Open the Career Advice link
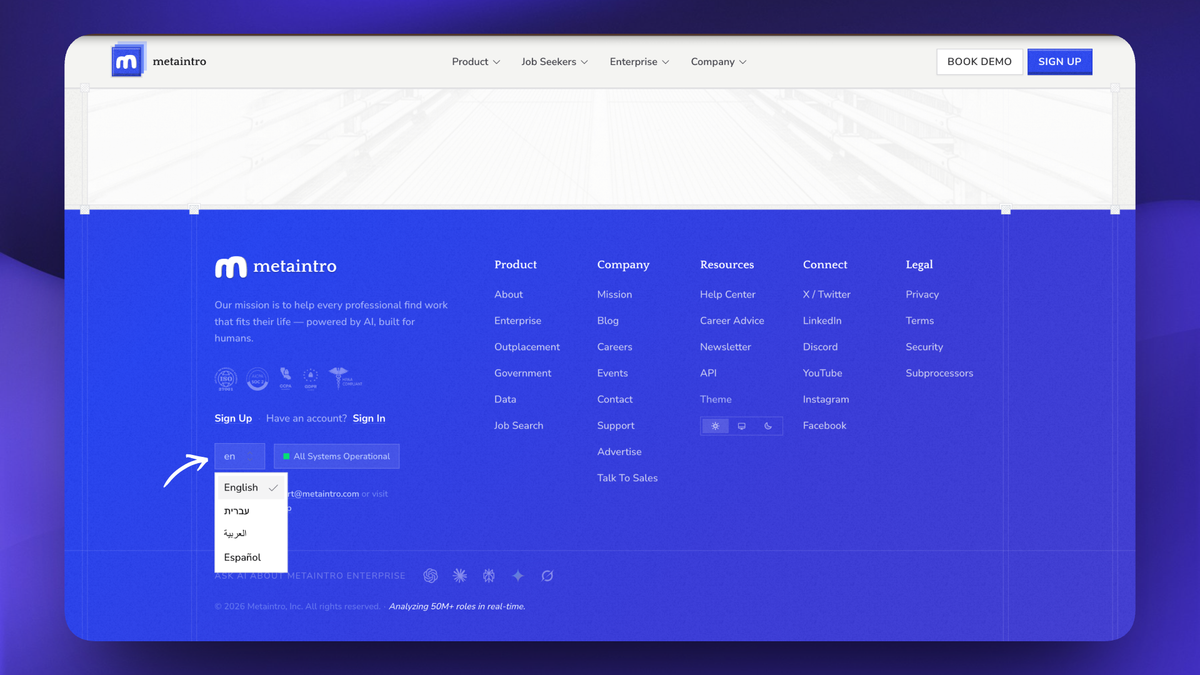 (x=732, y=321)
